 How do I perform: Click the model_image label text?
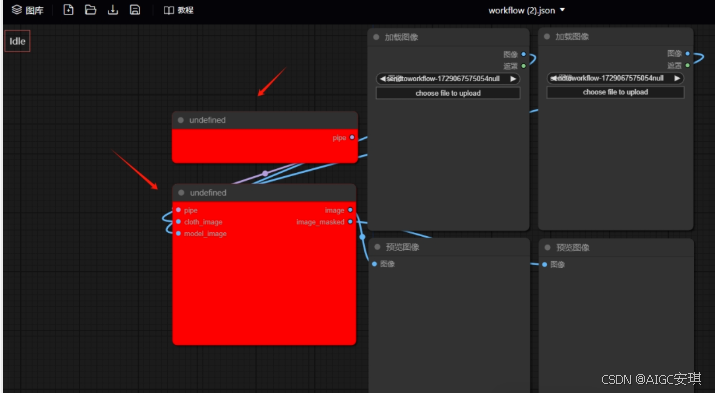(x=205, y=233)
